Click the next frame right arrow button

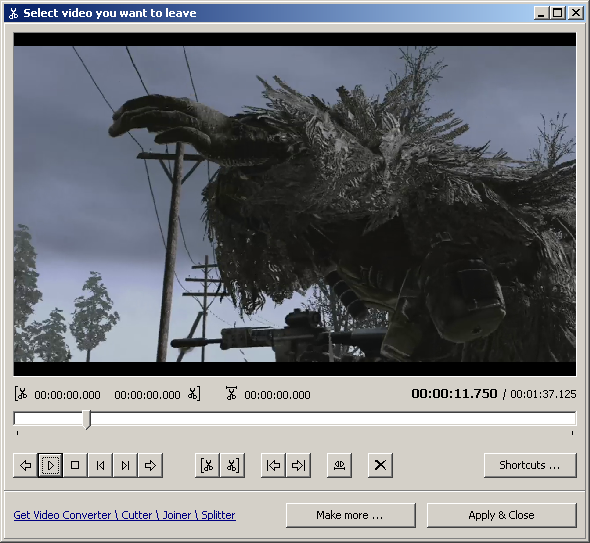click(x=151, y=465)
